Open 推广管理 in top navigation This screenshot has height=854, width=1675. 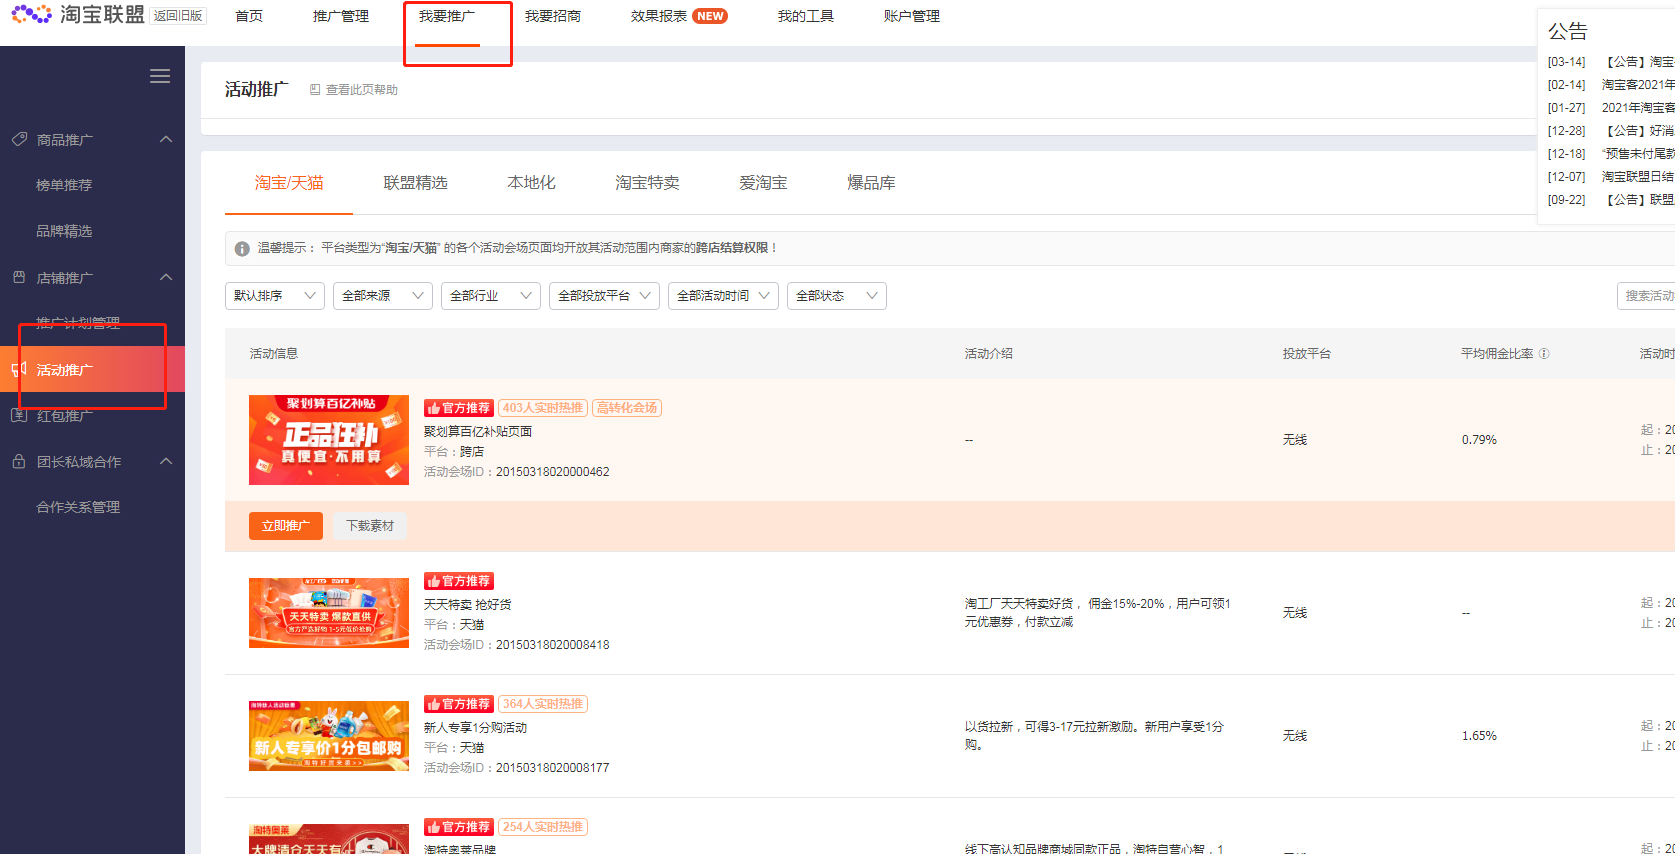click(x=341, y=16)
